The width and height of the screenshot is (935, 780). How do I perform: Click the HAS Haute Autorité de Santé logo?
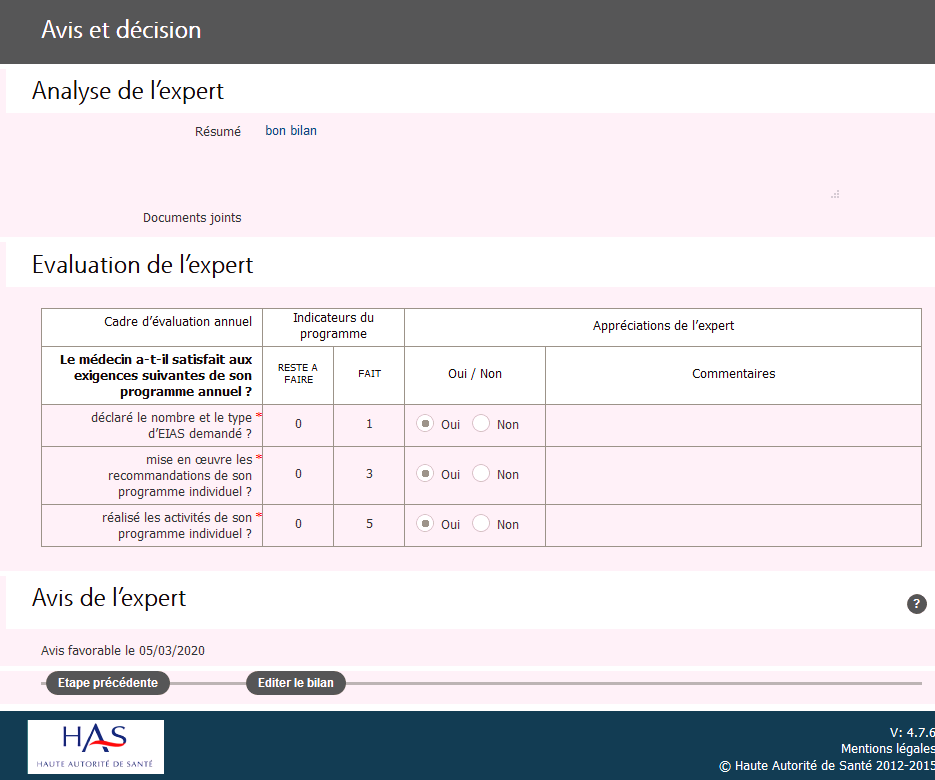[x=95, y=747]
